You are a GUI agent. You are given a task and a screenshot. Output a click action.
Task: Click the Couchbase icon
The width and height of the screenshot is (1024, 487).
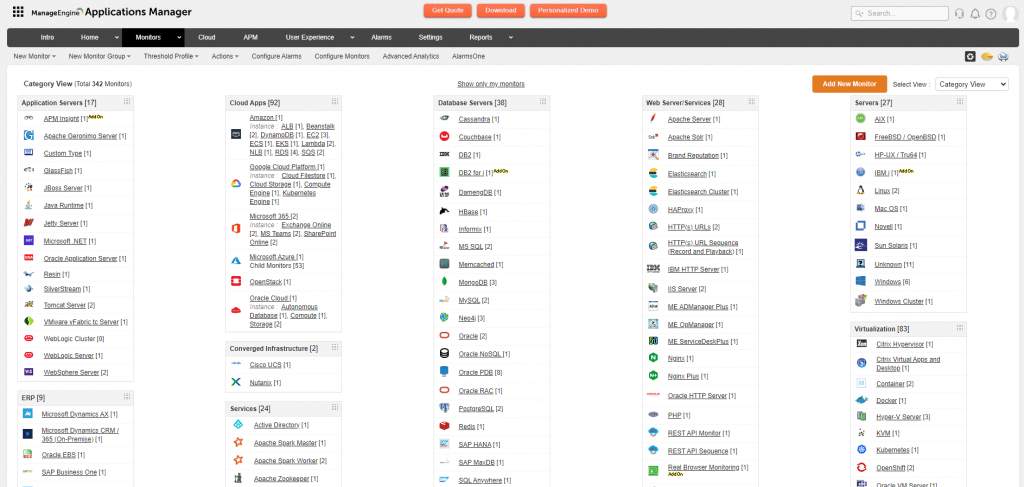(x=445, y=136)
